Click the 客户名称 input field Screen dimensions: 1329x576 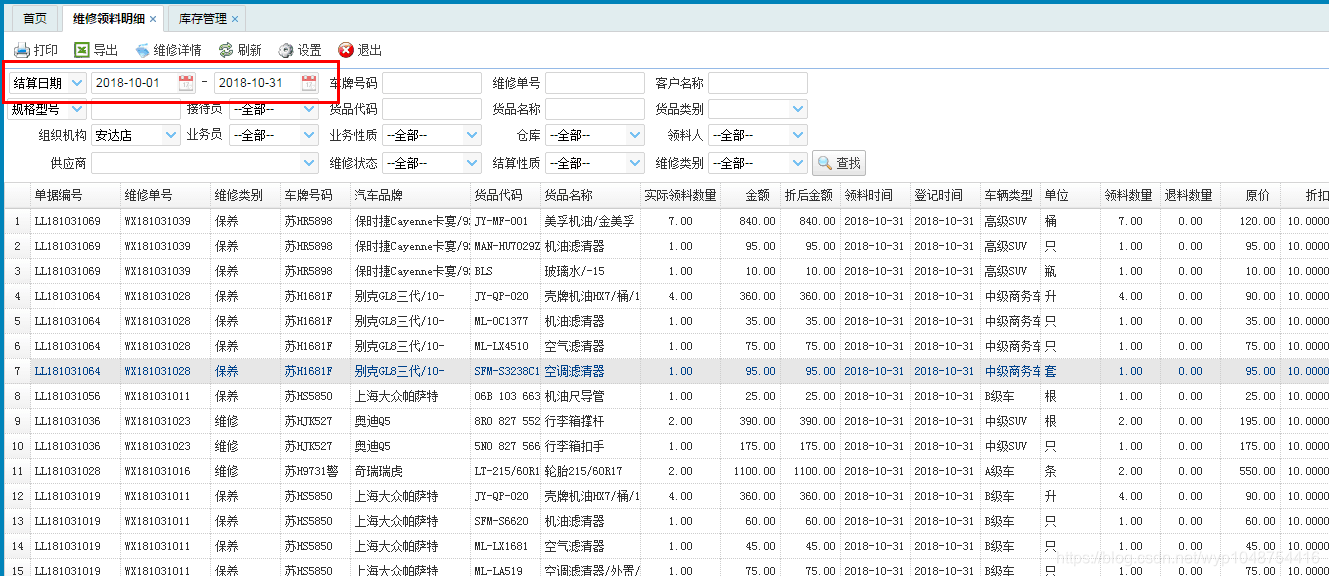pos(758,83)
